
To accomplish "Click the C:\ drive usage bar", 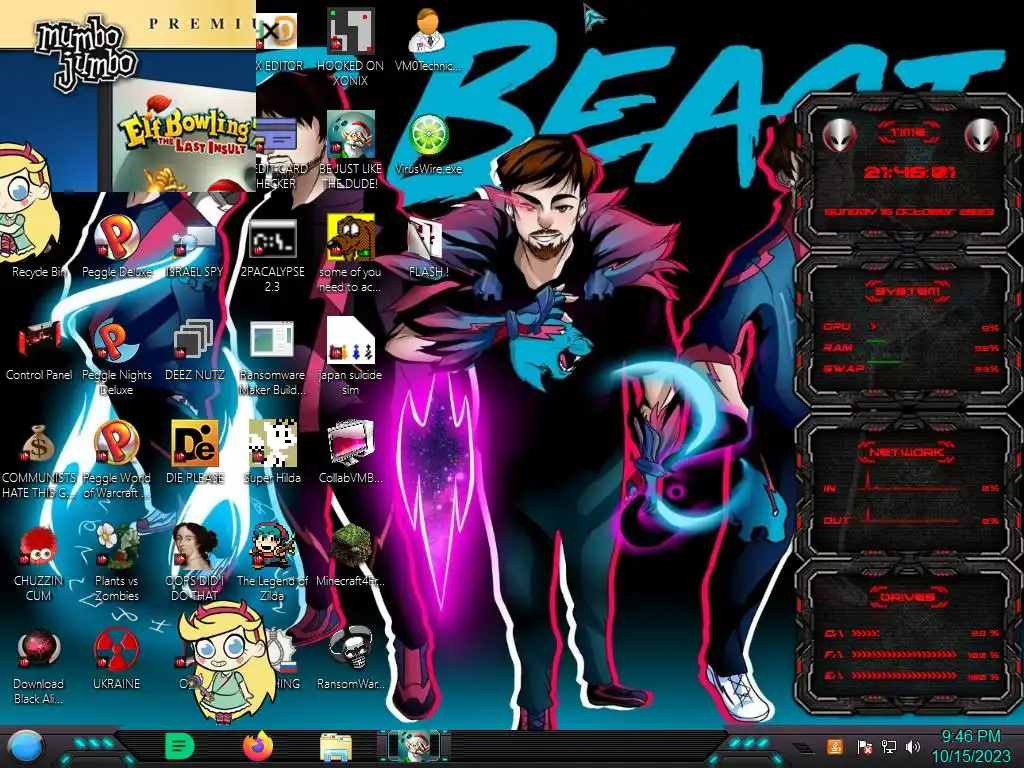I will [x=912, y=633].
